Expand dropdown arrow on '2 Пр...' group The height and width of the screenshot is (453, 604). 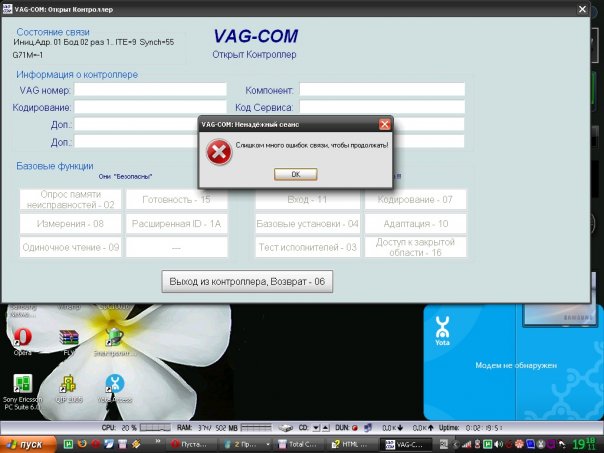tap(268, 444)
